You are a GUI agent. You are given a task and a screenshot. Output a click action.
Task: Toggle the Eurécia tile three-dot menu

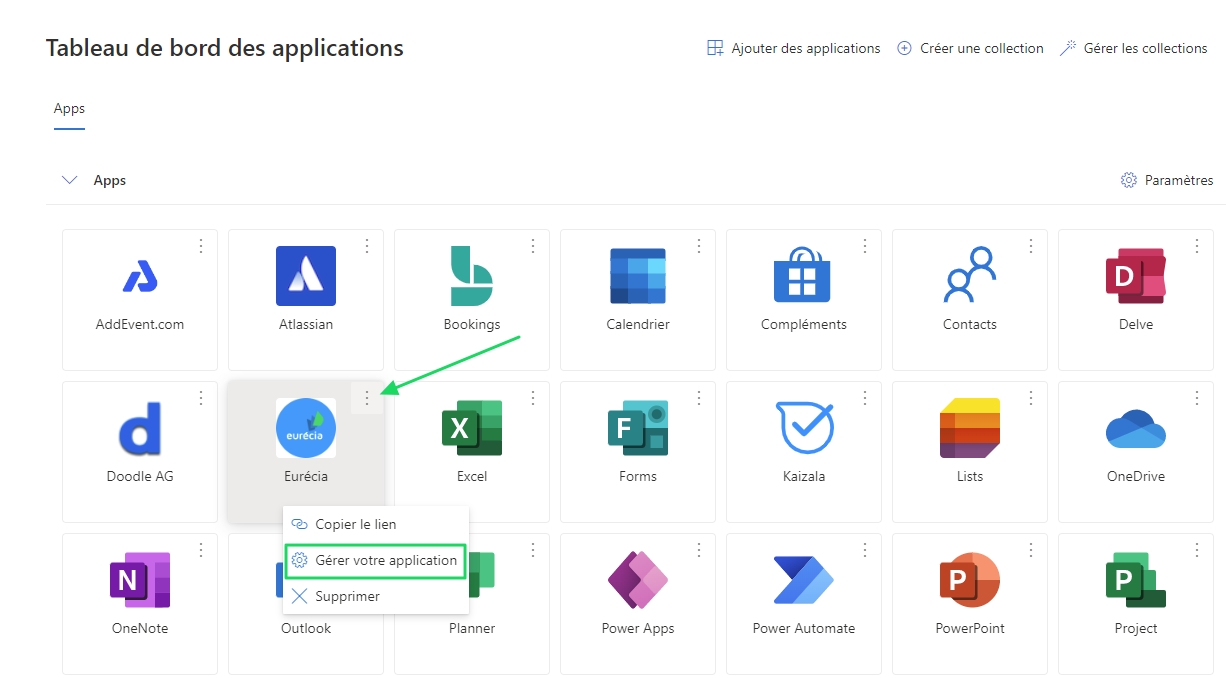[x=367, y=398]
